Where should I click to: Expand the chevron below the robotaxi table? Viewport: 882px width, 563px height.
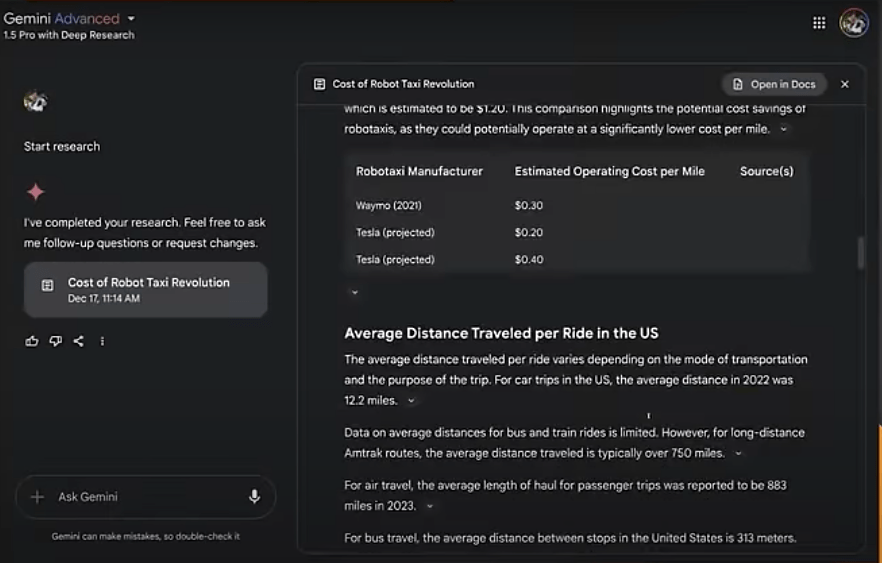tap(354, 293)
